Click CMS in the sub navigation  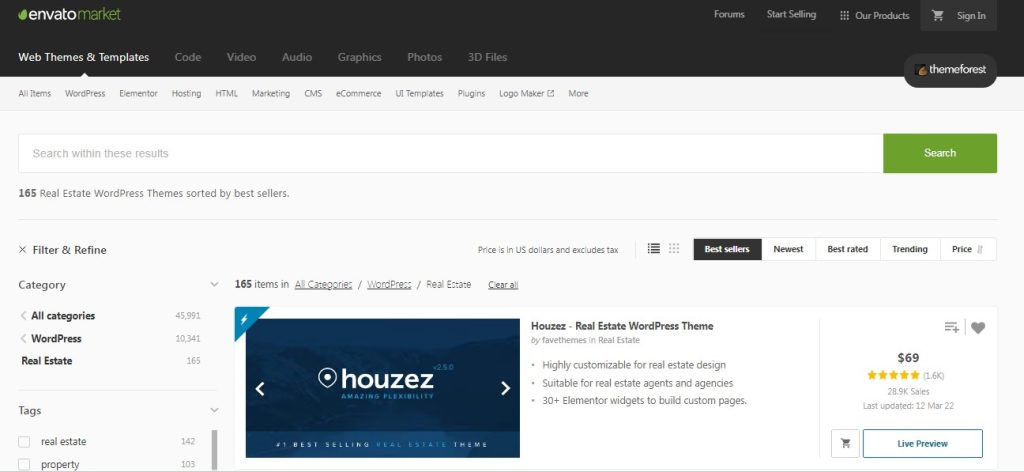313,93
